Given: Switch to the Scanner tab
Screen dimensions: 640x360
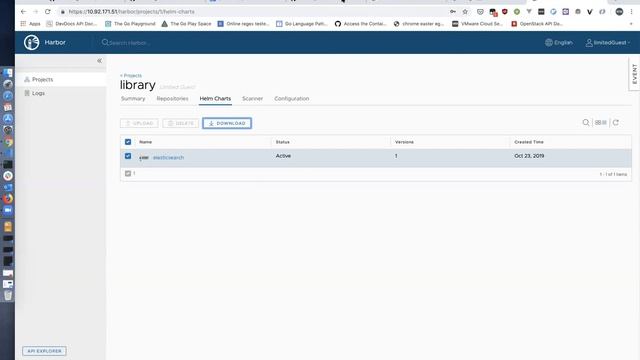Looking at the screenshot, I should click(x=252, y=99).
